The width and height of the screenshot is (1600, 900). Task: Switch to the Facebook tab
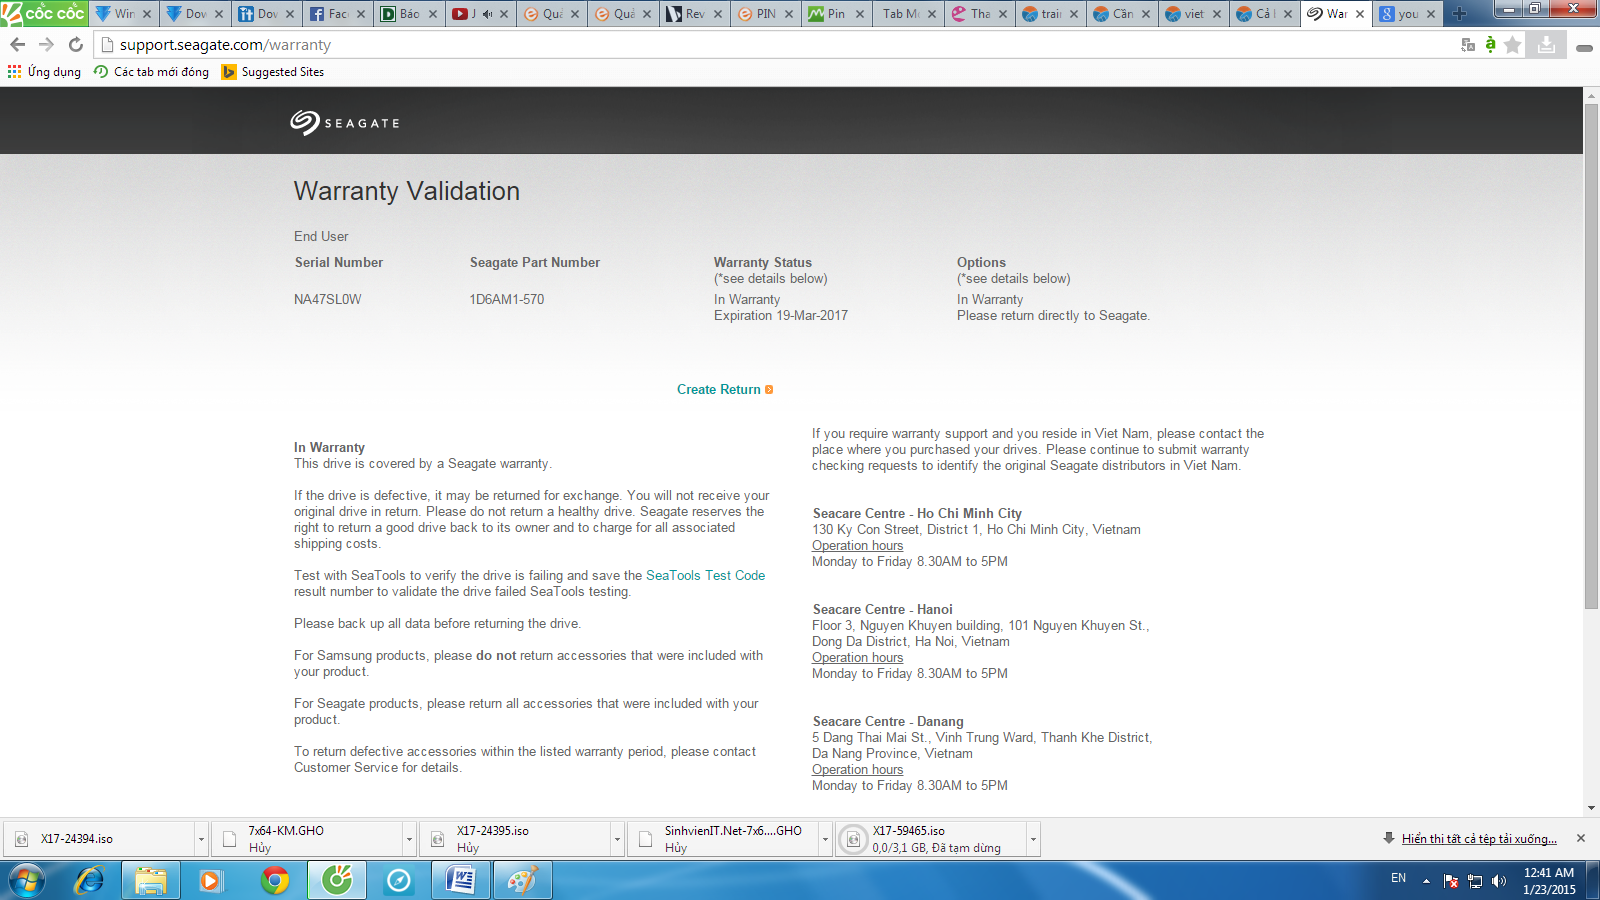click(x=336, y=14)
